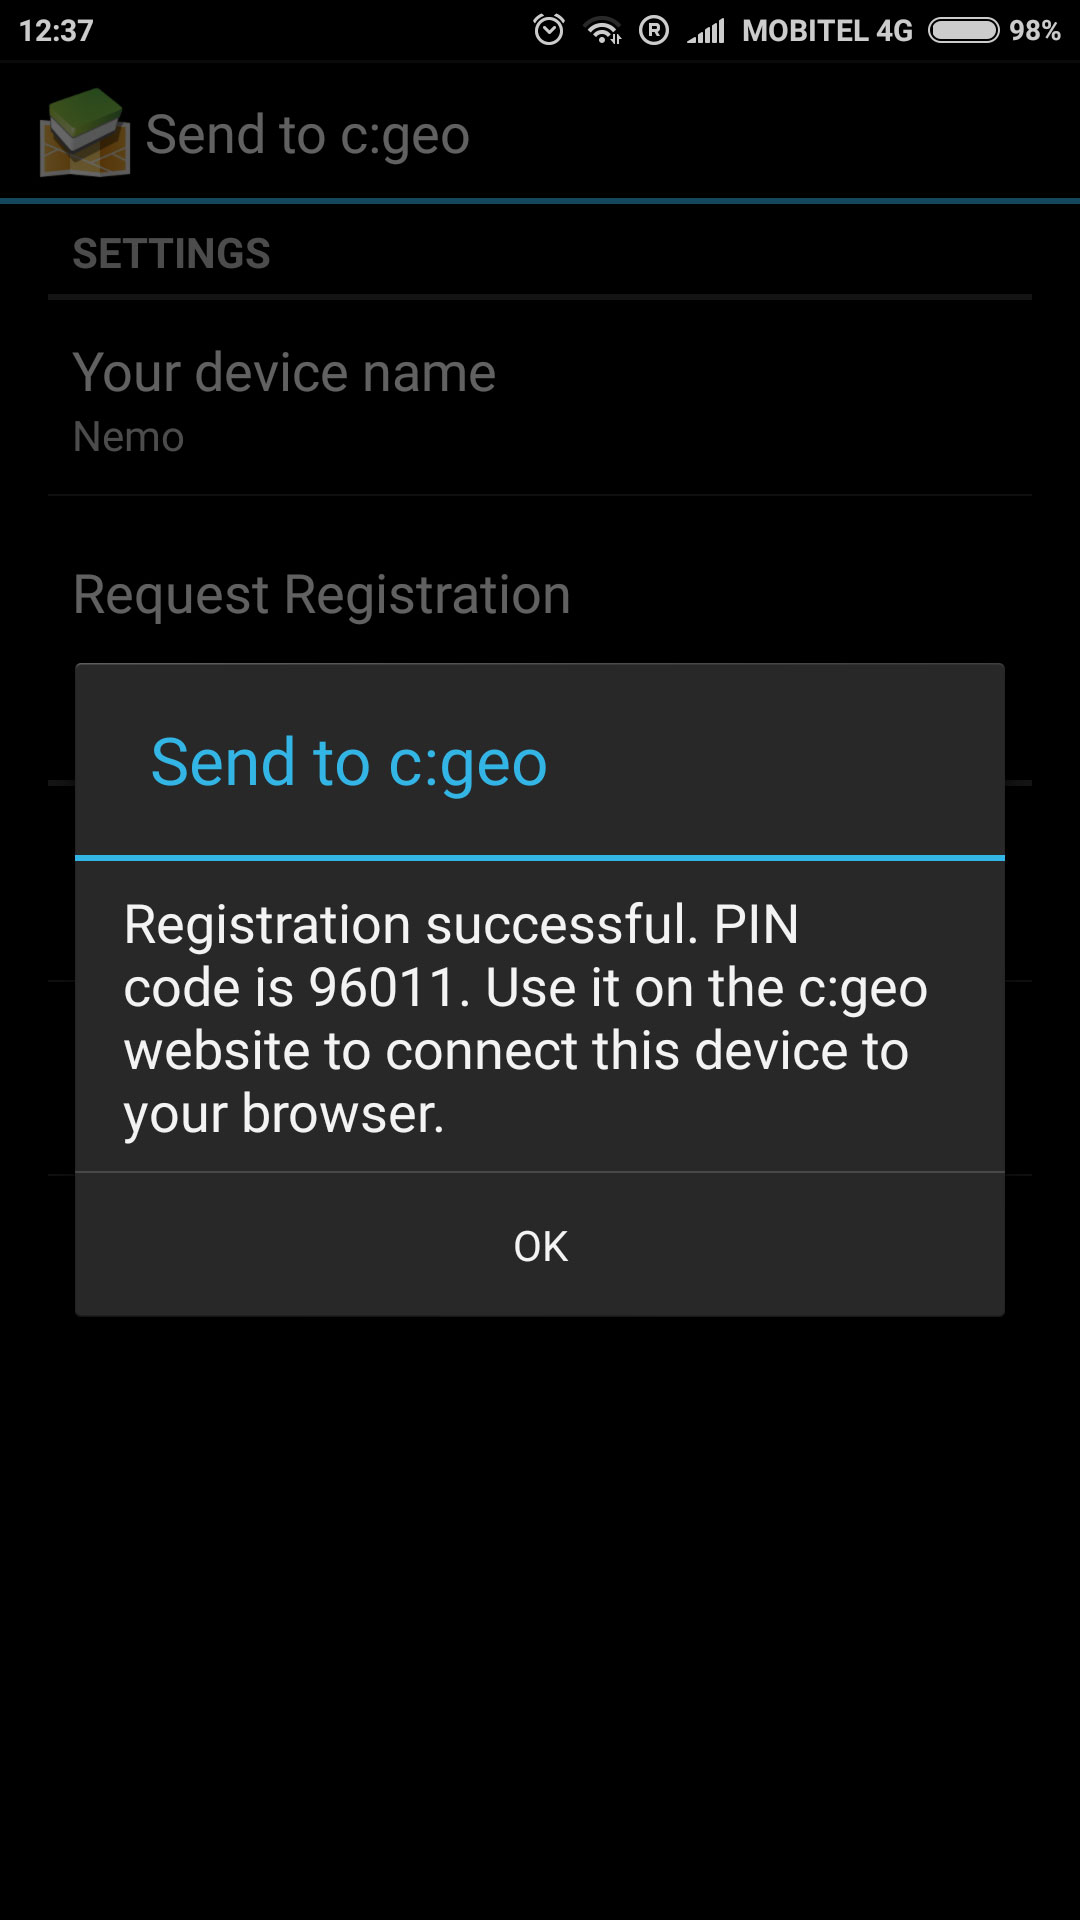Select Request Registration entry
The image size is (1080, 1920).
322,594
